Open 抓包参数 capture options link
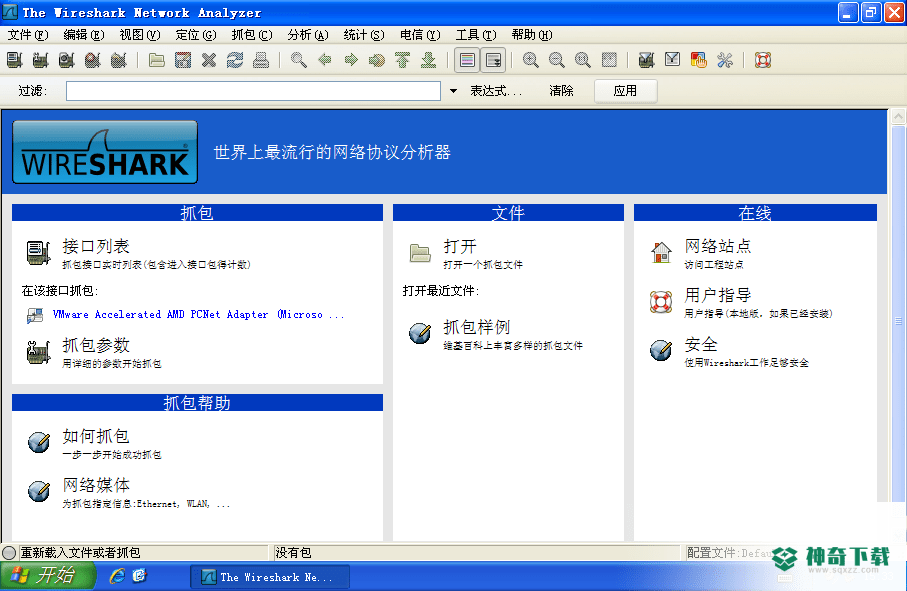Screen dimensions: 907x591 (95, 345)
